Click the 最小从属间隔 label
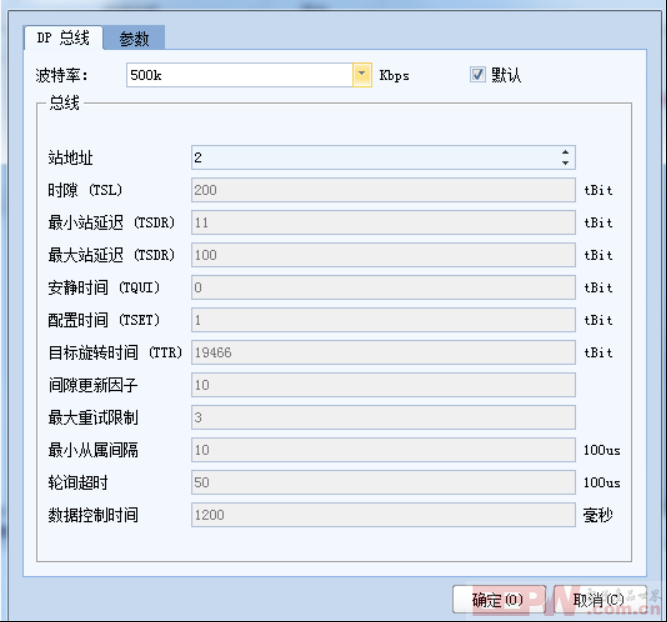 [x=93, y=450]
